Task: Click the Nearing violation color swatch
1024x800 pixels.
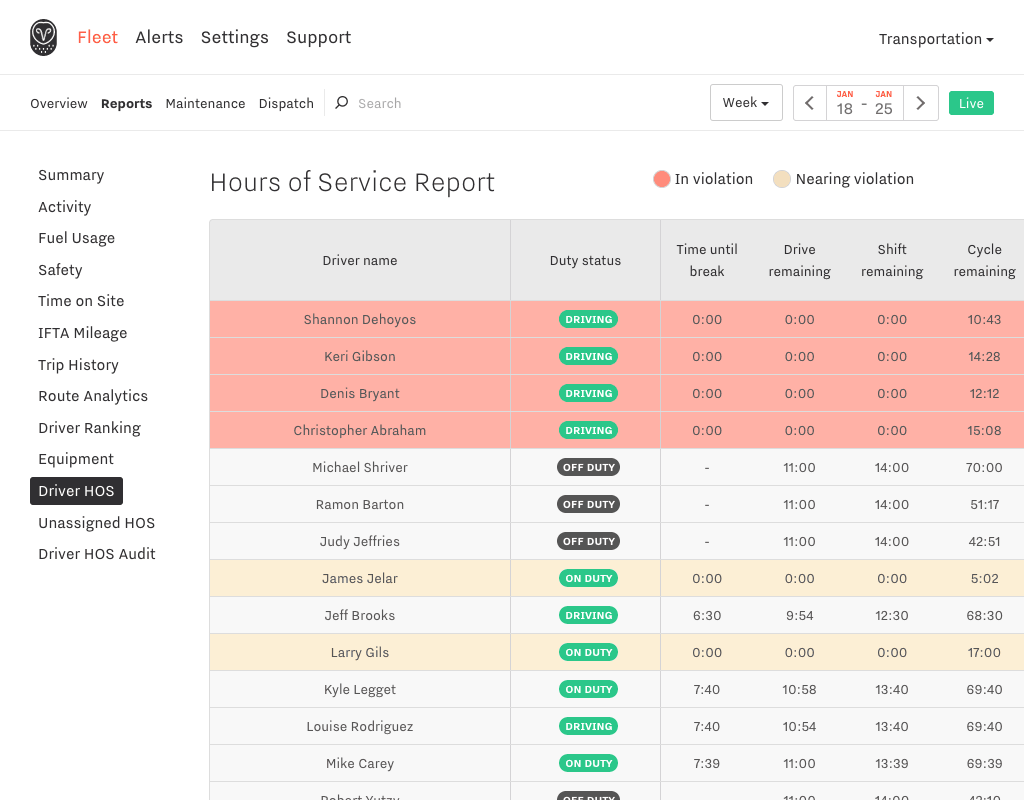Action: tap(782, 179)
